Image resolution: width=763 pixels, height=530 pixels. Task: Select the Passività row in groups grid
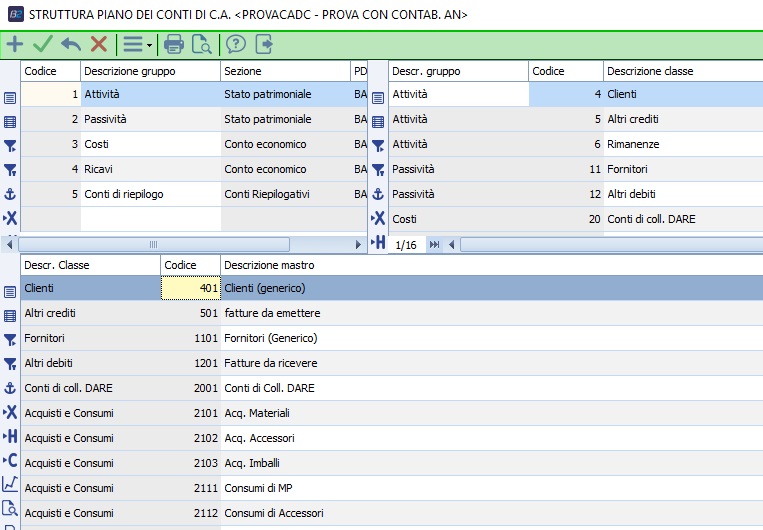[150, 119]
